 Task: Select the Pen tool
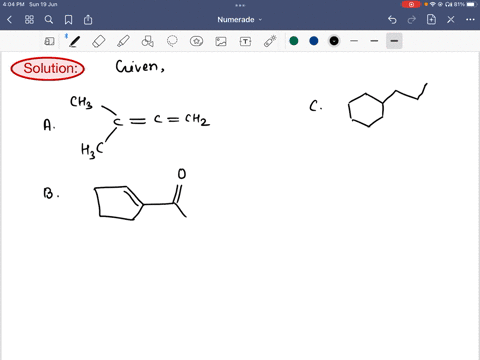point(74,41)
